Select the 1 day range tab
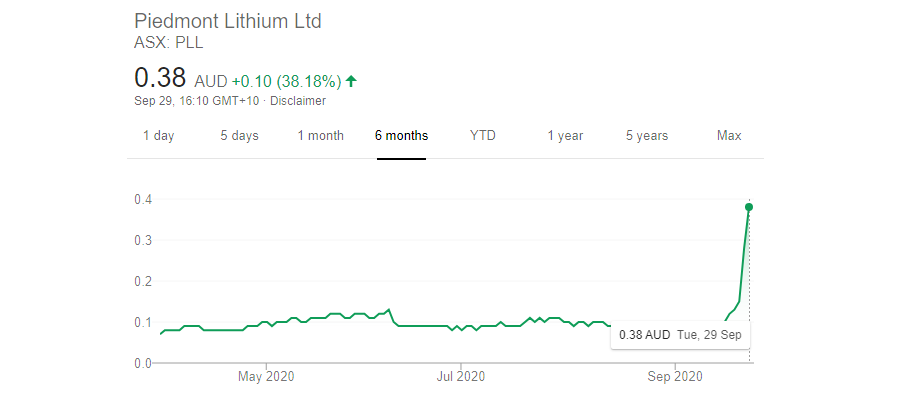 tap(158, 136)
